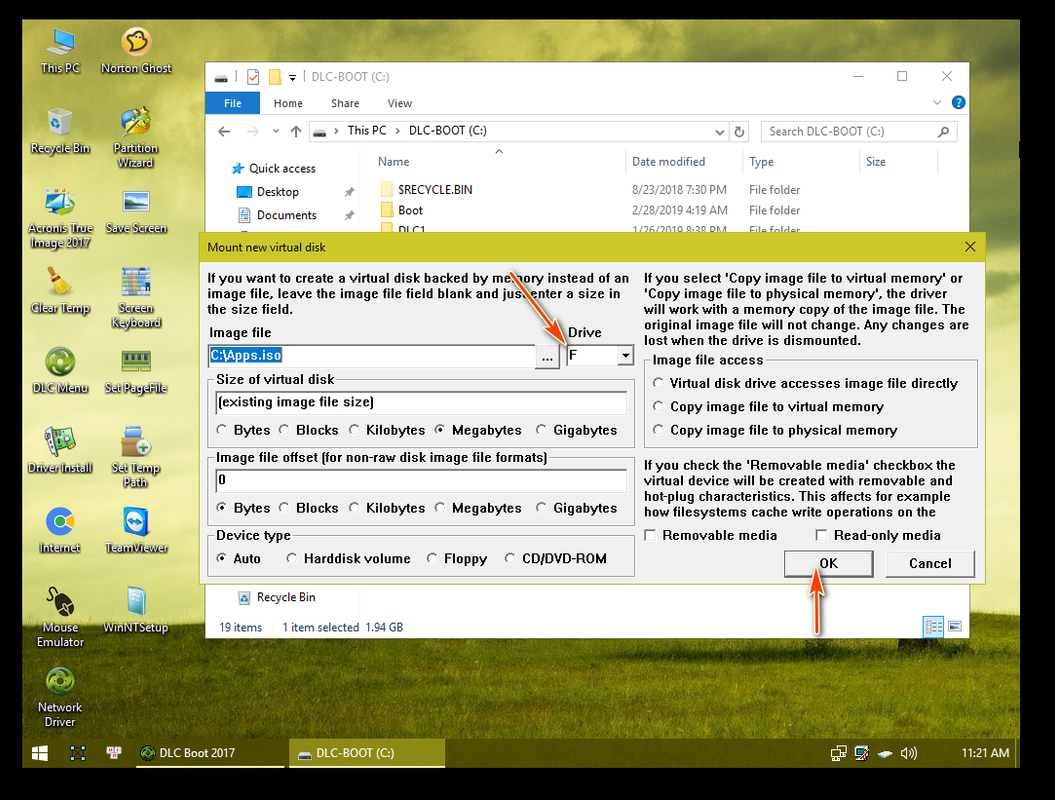Open the Set Temp Path icon
The image size is (1055, 800).
pyautogui.click(x=136, y=457)
